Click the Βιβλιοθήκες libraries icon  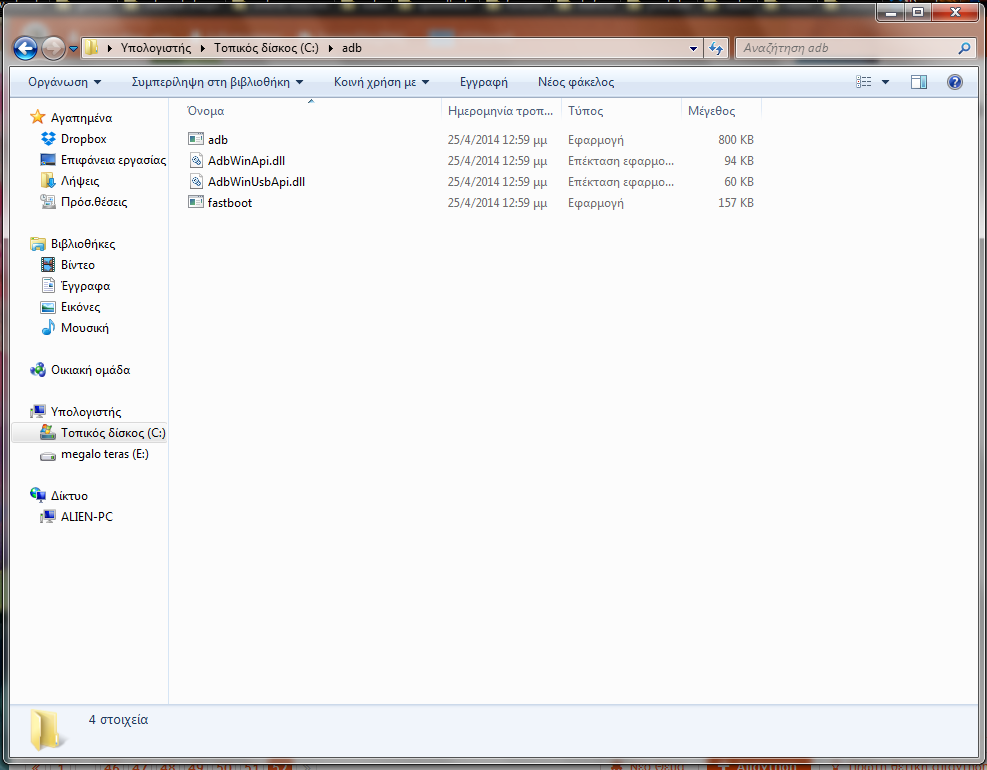click(38, 244)
